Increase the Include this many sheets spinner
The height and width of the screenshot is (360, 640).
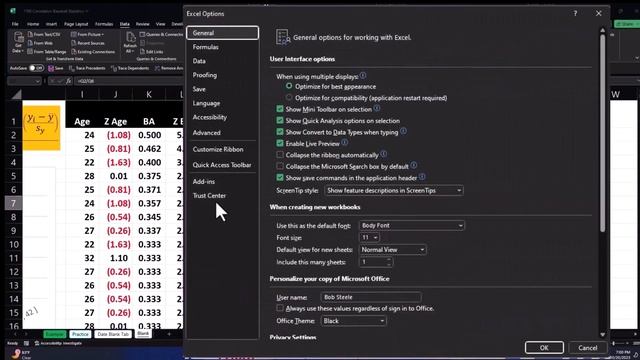(x=389, y=260)
